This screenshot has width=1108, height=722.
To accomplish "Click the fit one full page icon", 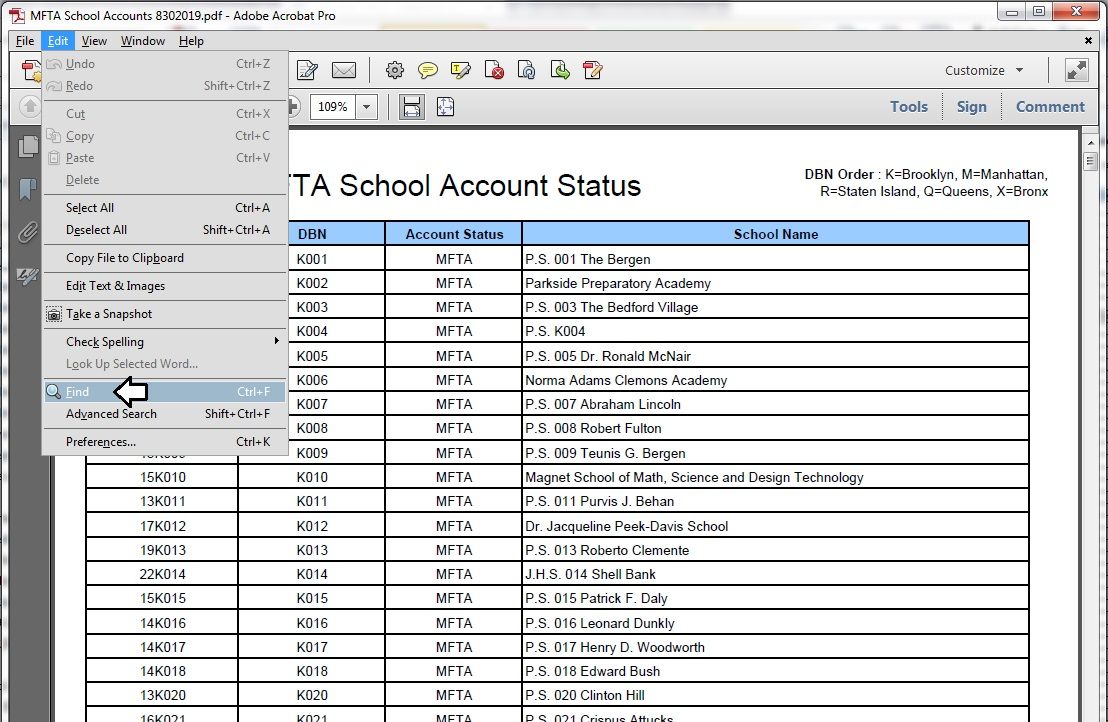I will coord(445,107).
